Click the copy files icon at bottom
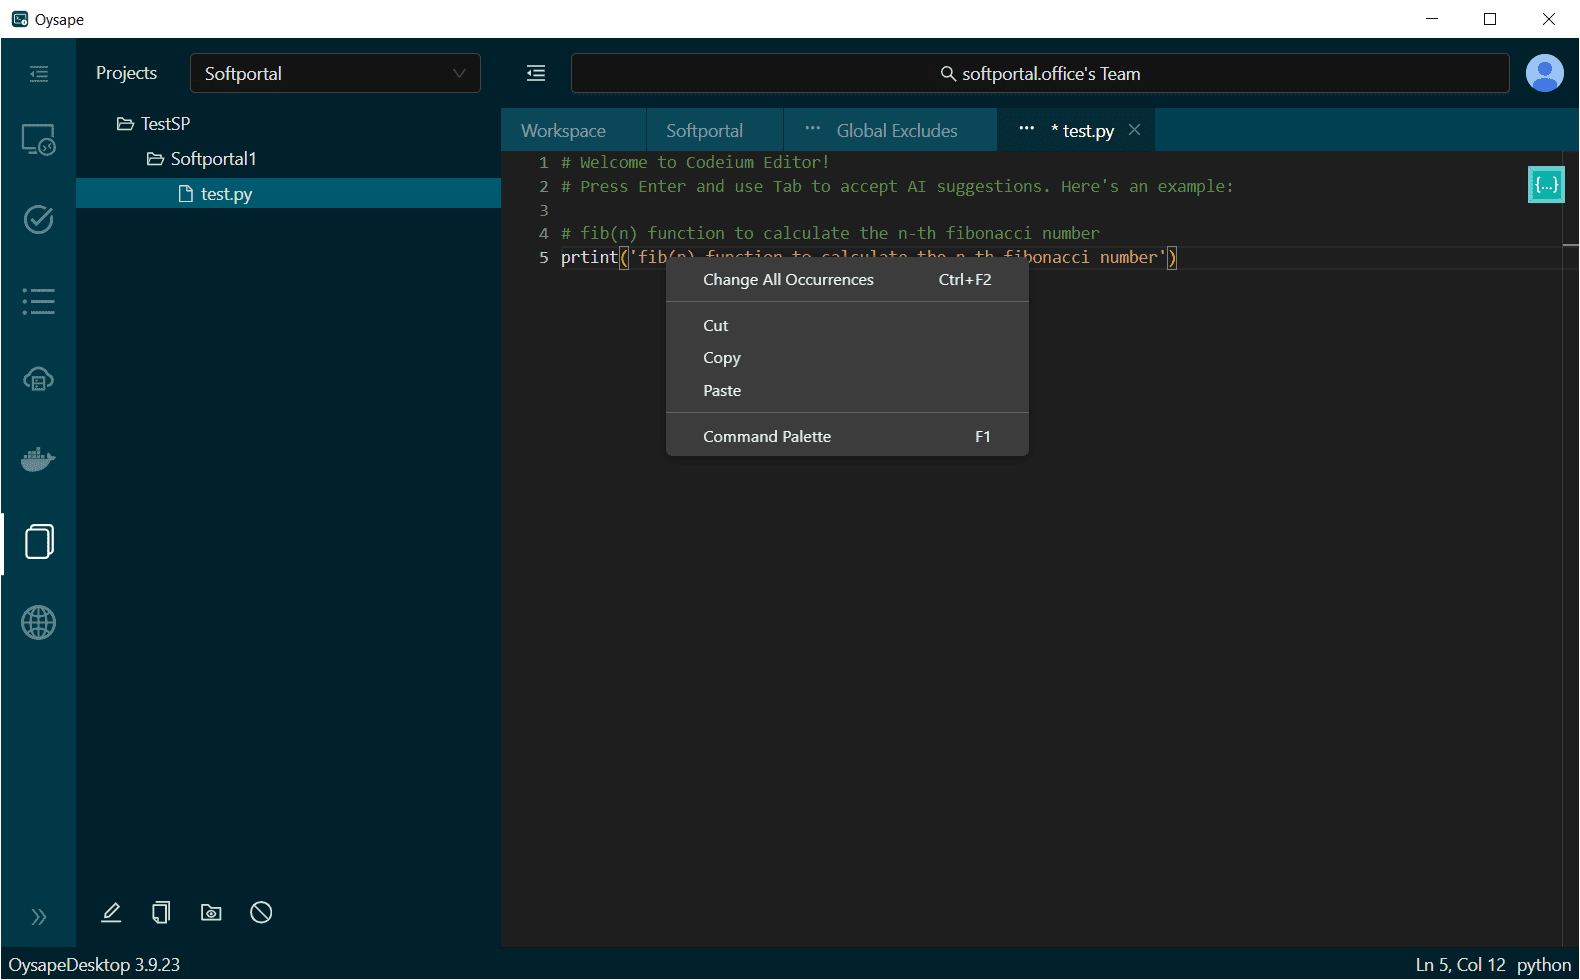This screenshot has height=980, width=1580. 161,912
